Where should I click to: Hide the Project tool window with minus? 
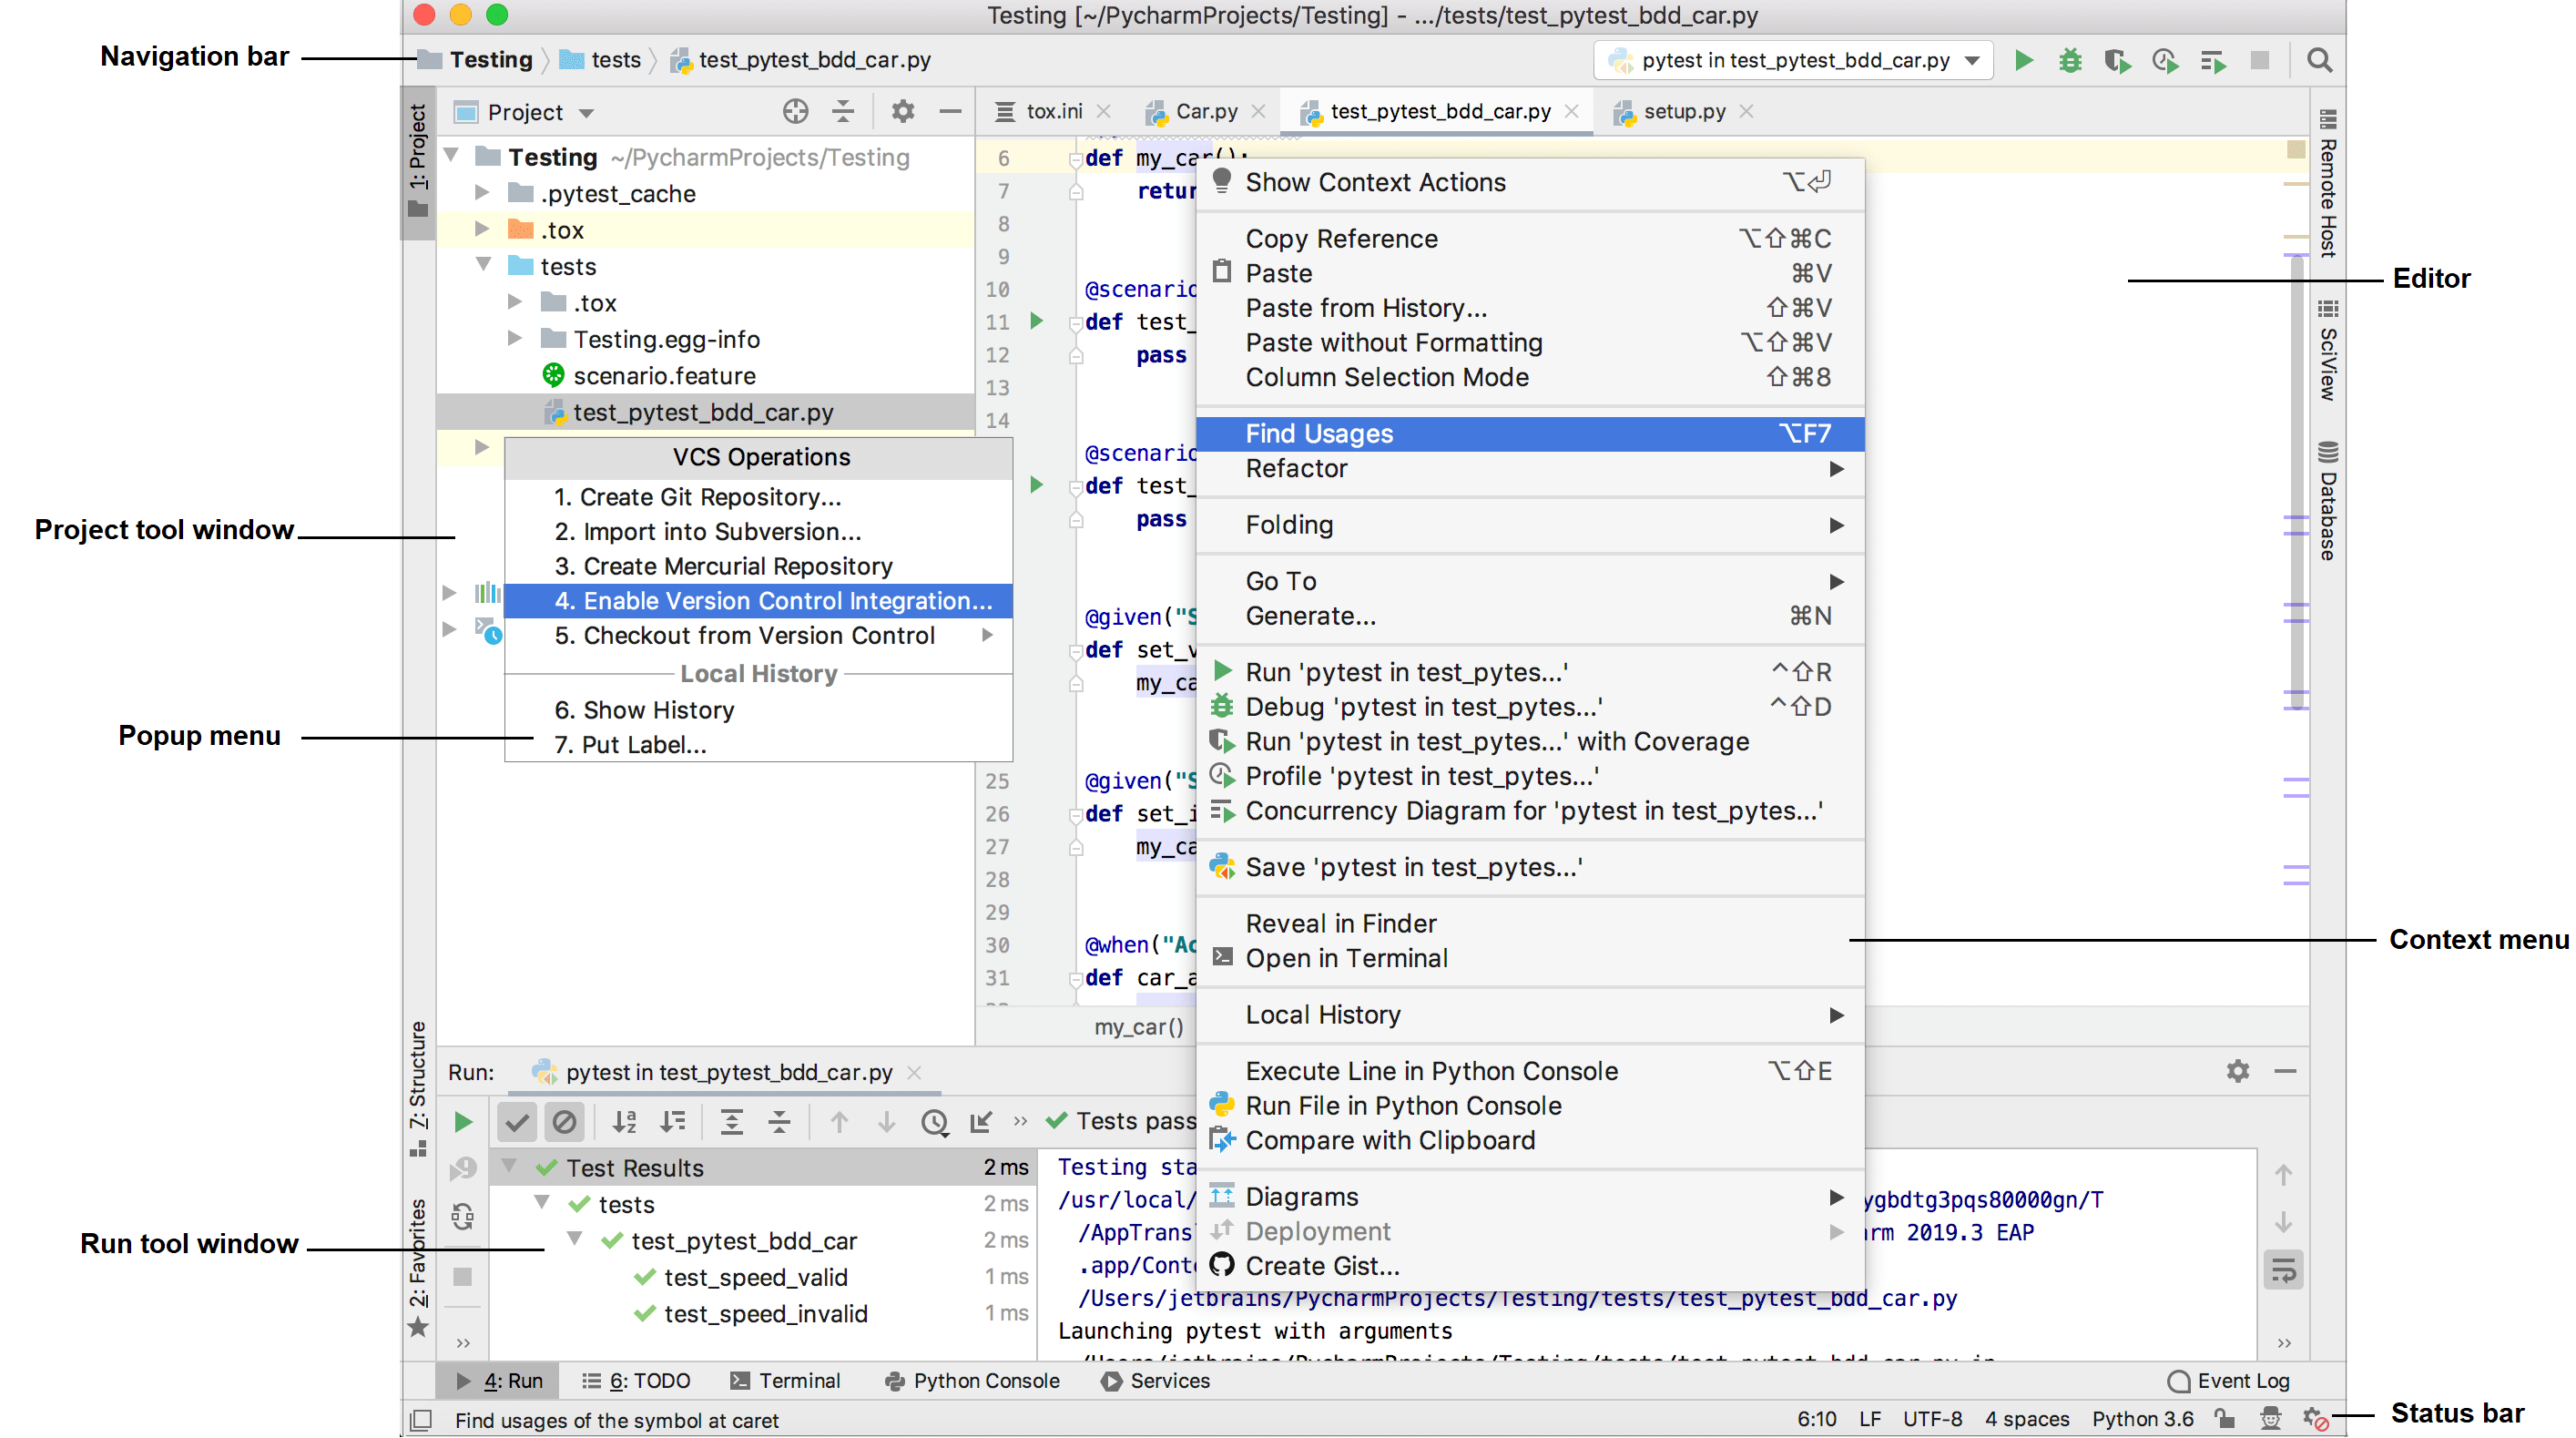950,111
